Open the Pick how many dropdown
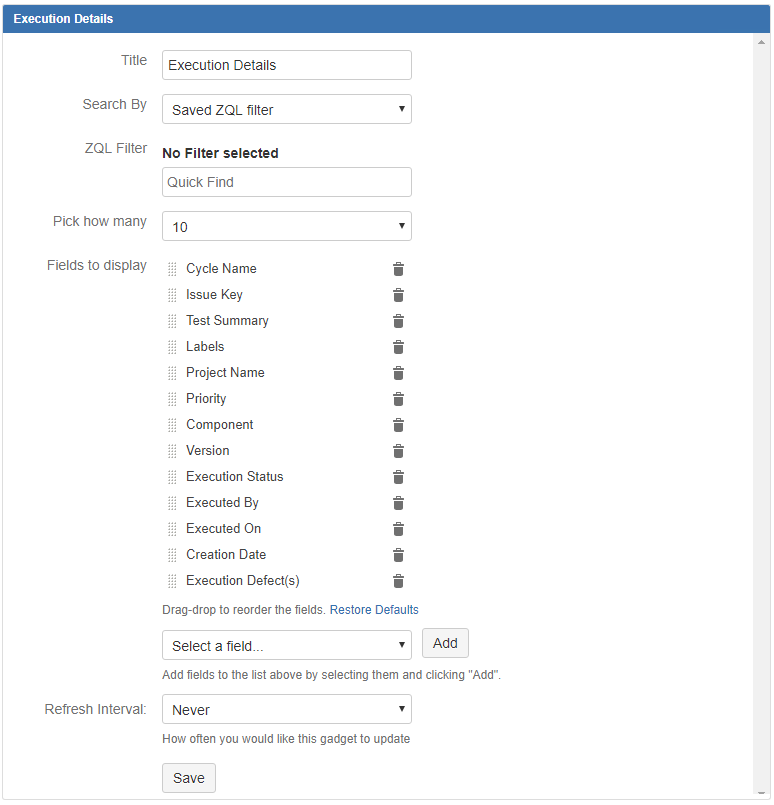Viewport: 774px width, 805px height. 286,226
